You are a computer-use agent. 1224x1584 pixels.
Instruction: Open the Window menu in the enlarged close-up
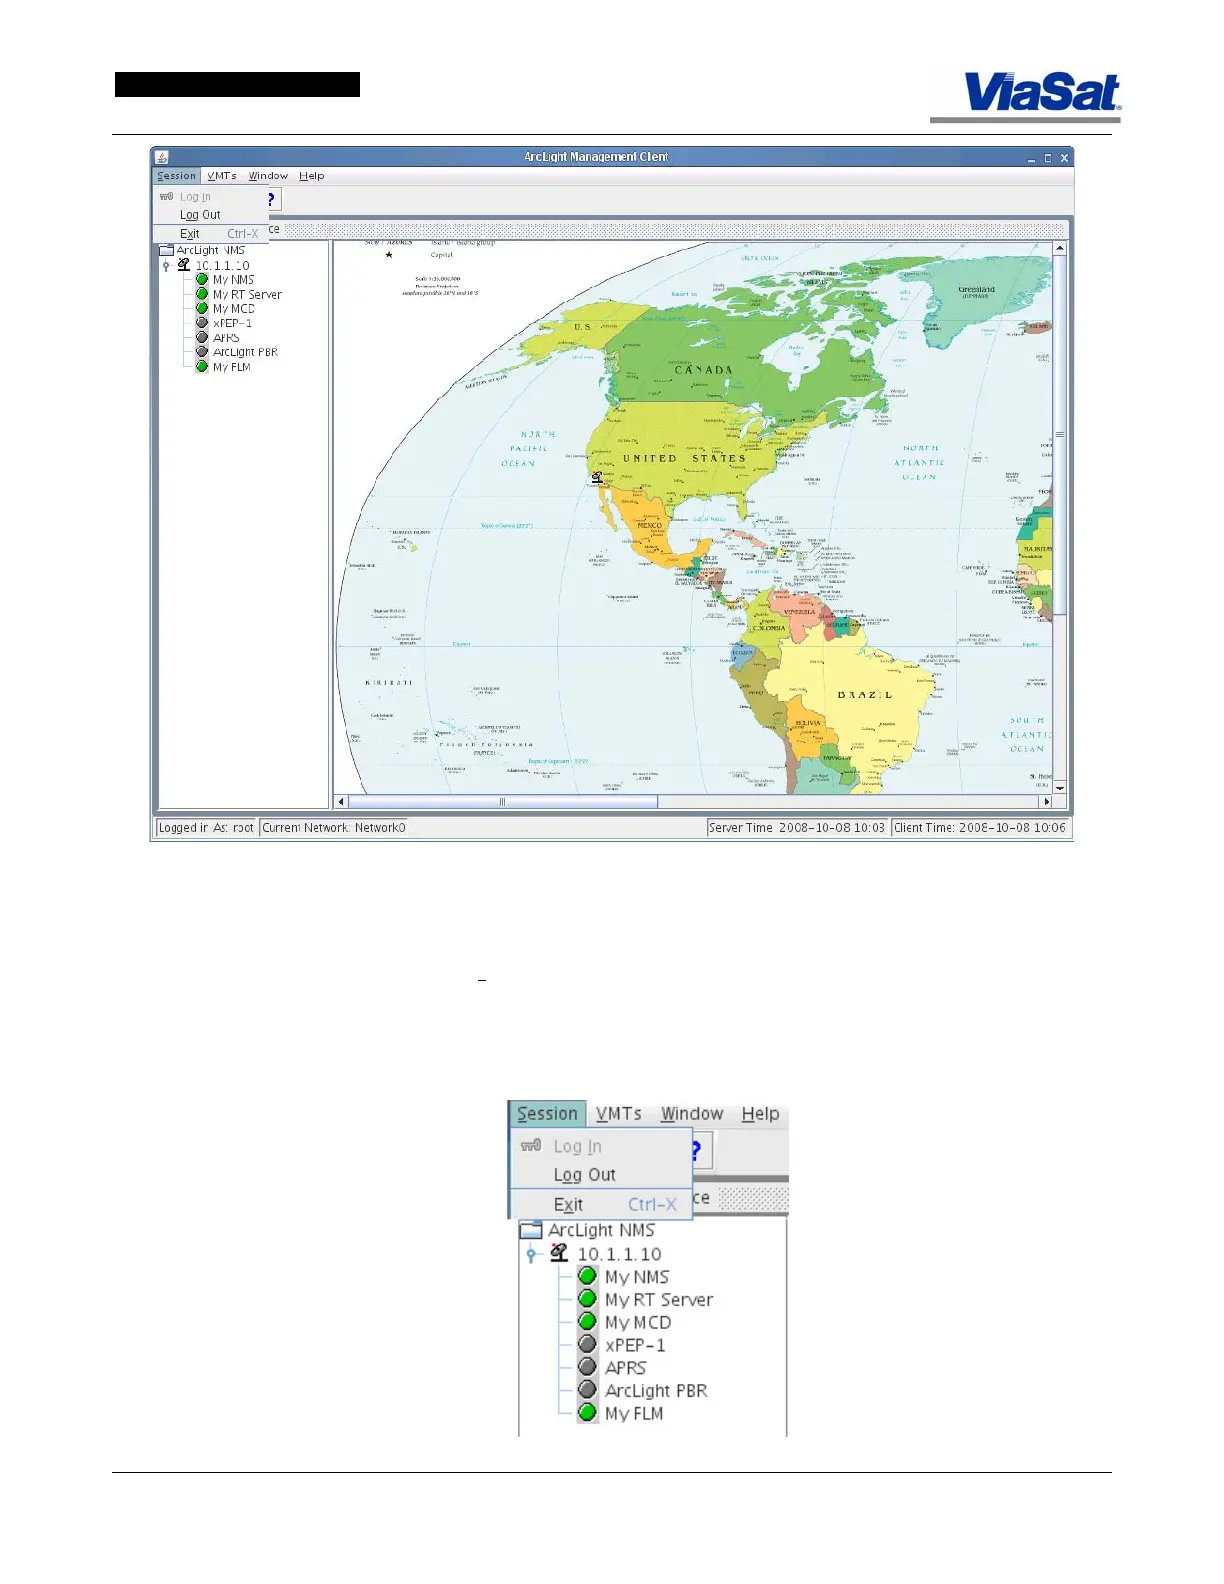[x=692, y=1114]
